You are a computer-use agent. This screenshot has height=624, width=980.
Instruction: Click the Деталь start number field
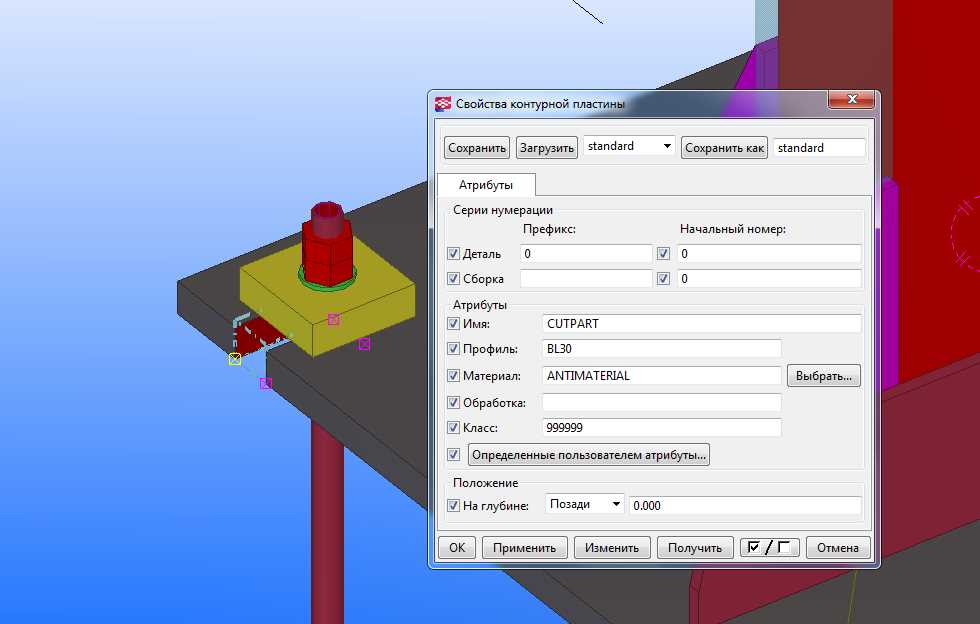[x=769, y=254]
